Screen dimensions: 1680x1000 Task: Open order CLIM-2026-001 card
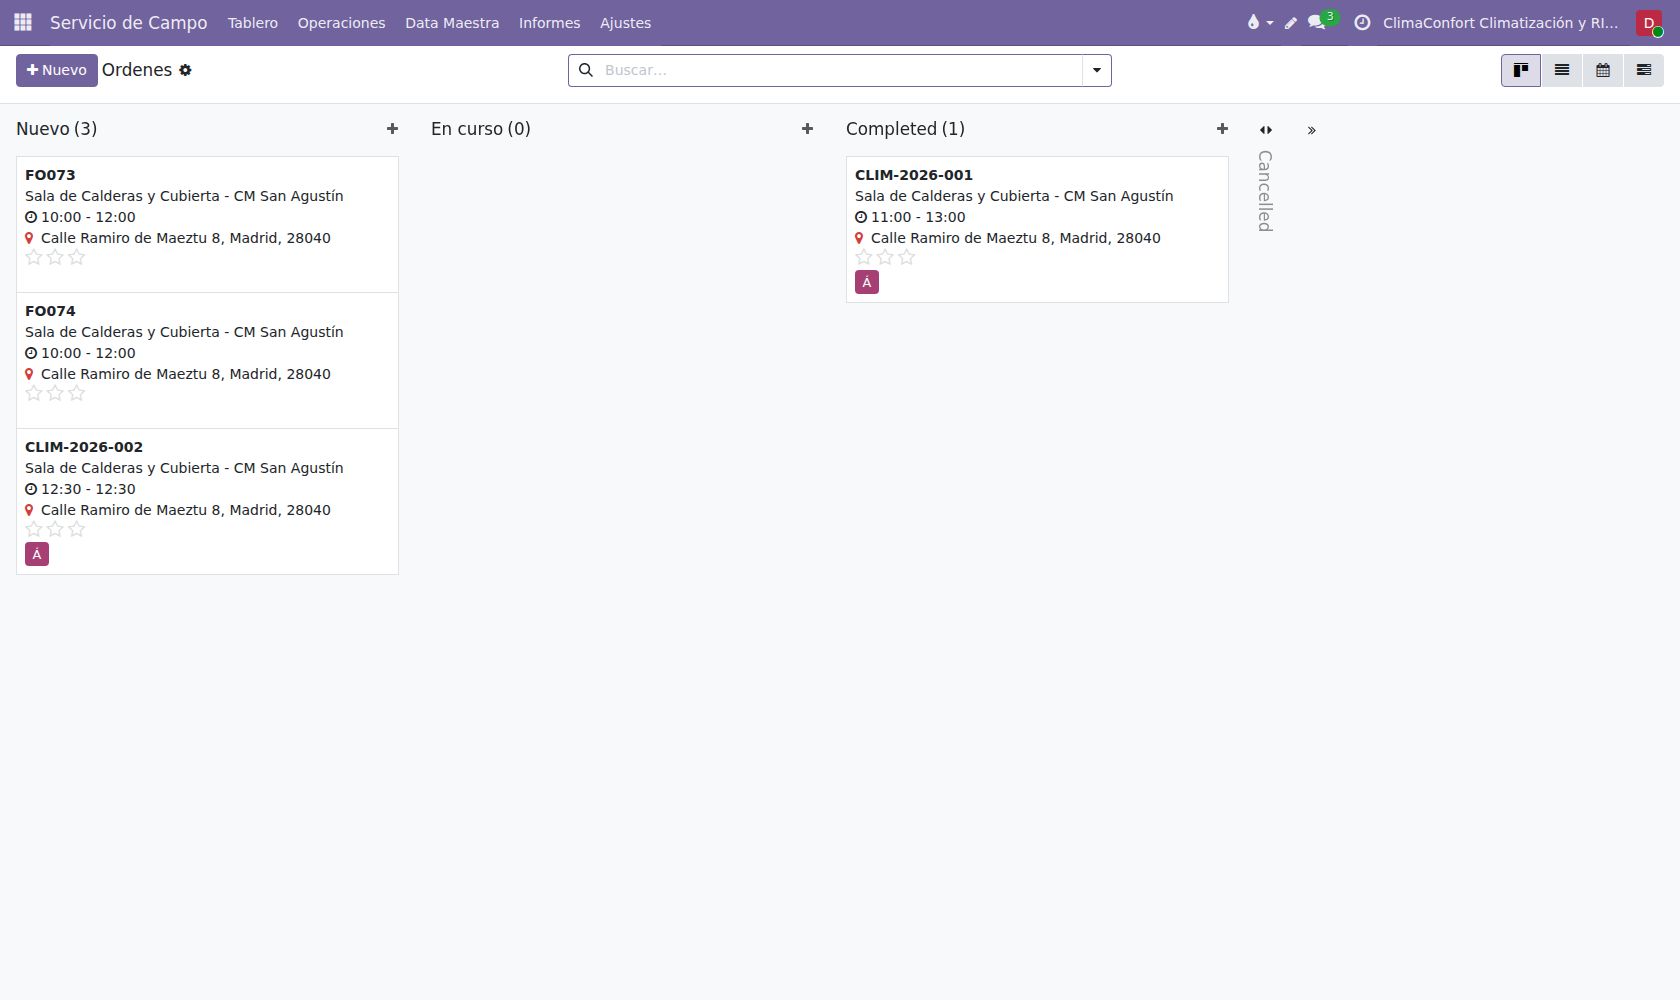(1037, 229)
